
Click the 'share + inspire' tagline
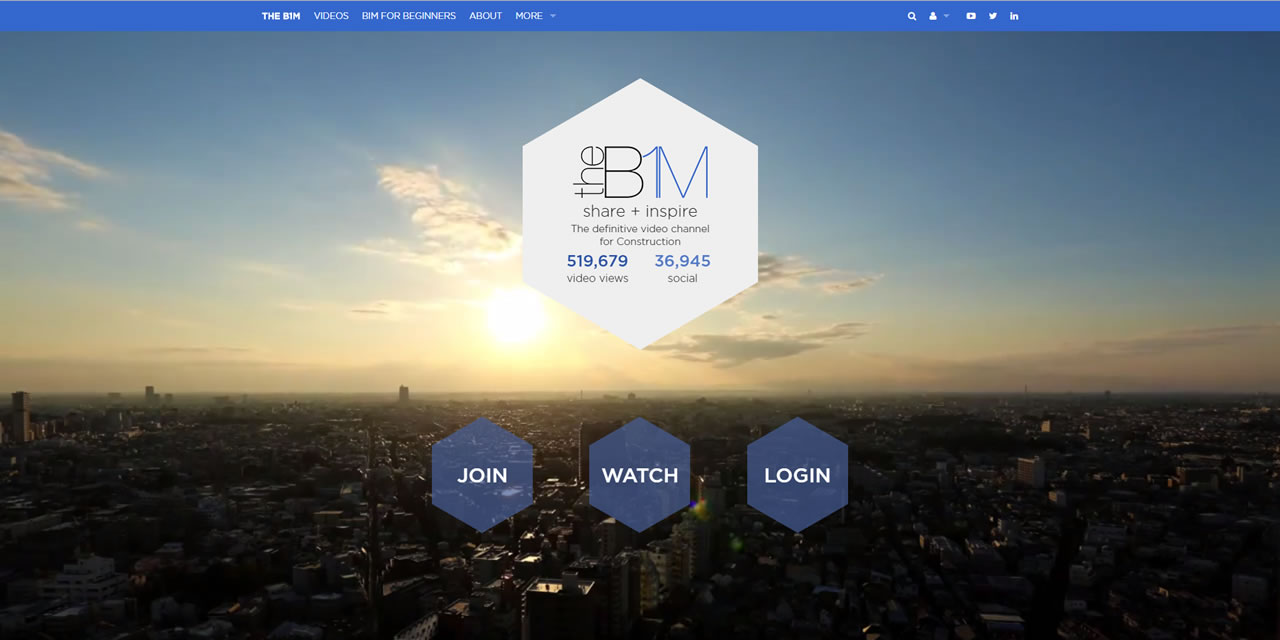[640, 212]
